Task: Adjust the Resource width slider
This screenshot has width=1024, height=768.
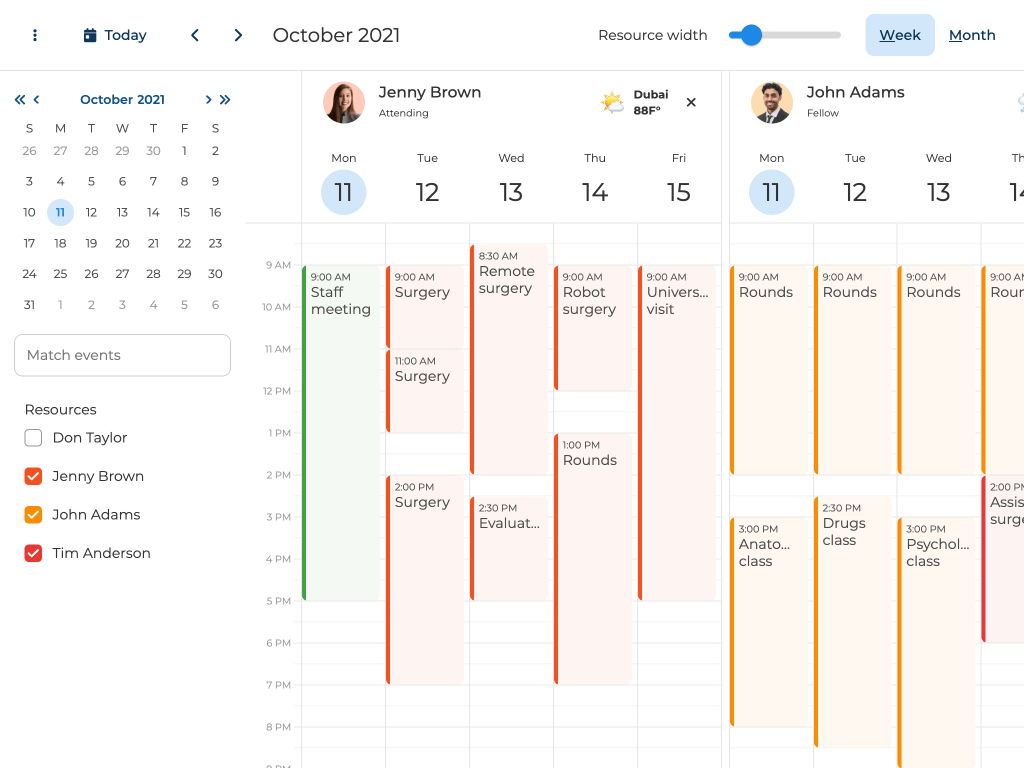Action: coord(752,35)
